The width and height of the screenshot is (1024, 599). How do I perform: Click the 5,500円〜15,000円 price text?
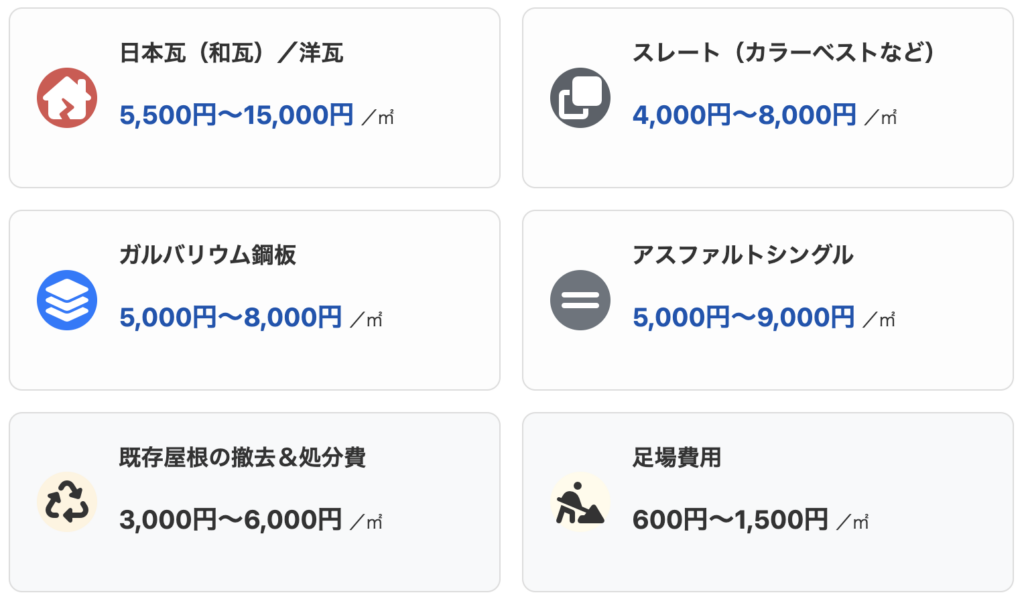pyautogui.click(x=236, y=116)
